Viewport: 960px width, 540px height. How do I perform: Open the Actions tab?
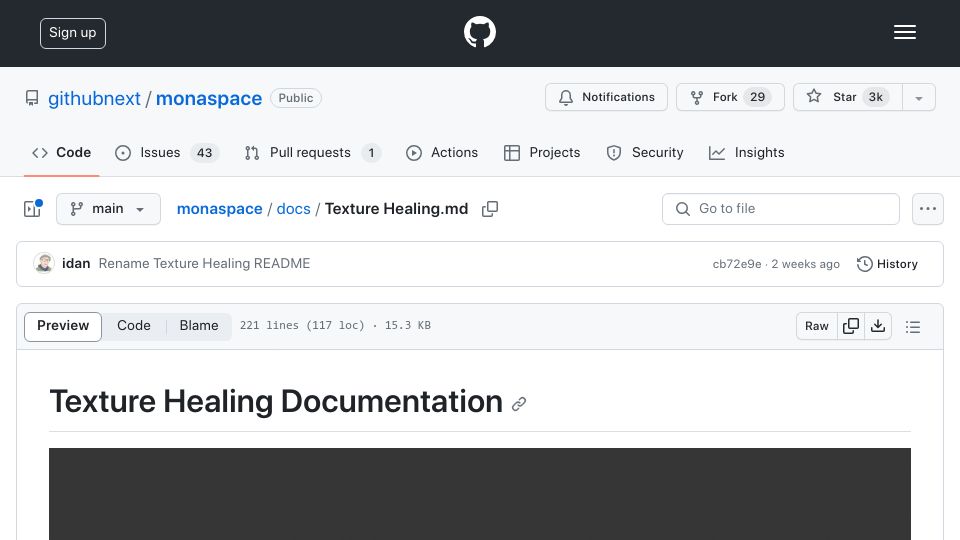(x=441, y=152)
